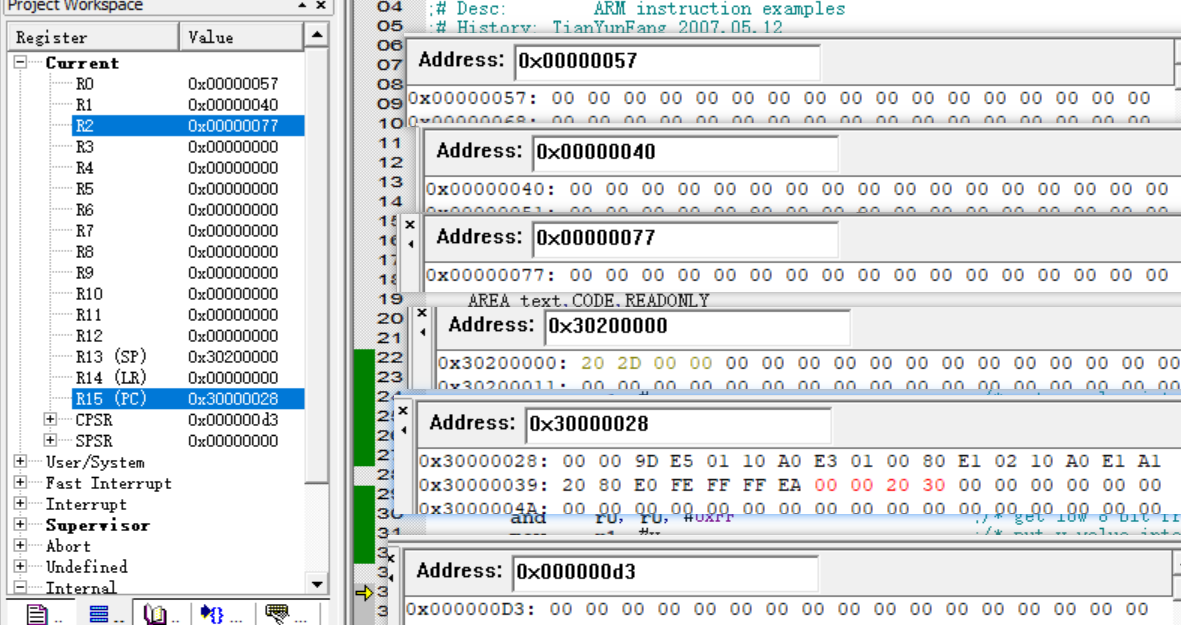Click line number 19 in editor gutter
The height and width of the screenshot is (625, 1181).
coord(390,298)
